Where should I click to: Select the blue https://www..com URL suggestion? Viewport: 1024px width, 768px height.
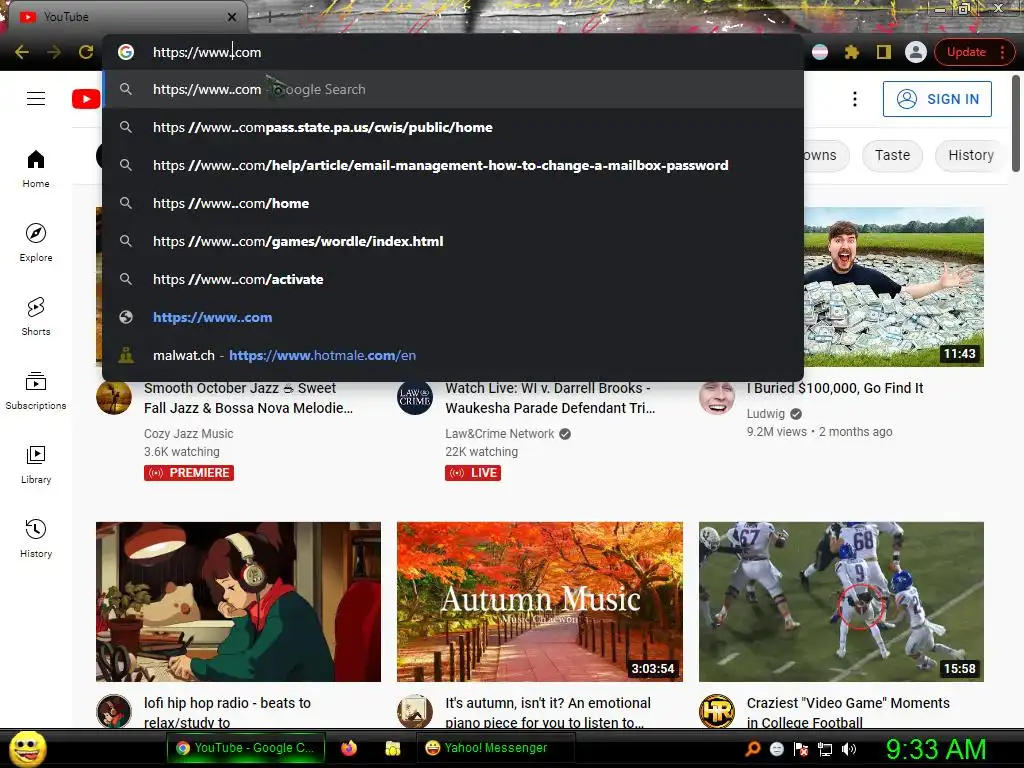(x=453, y=317)
